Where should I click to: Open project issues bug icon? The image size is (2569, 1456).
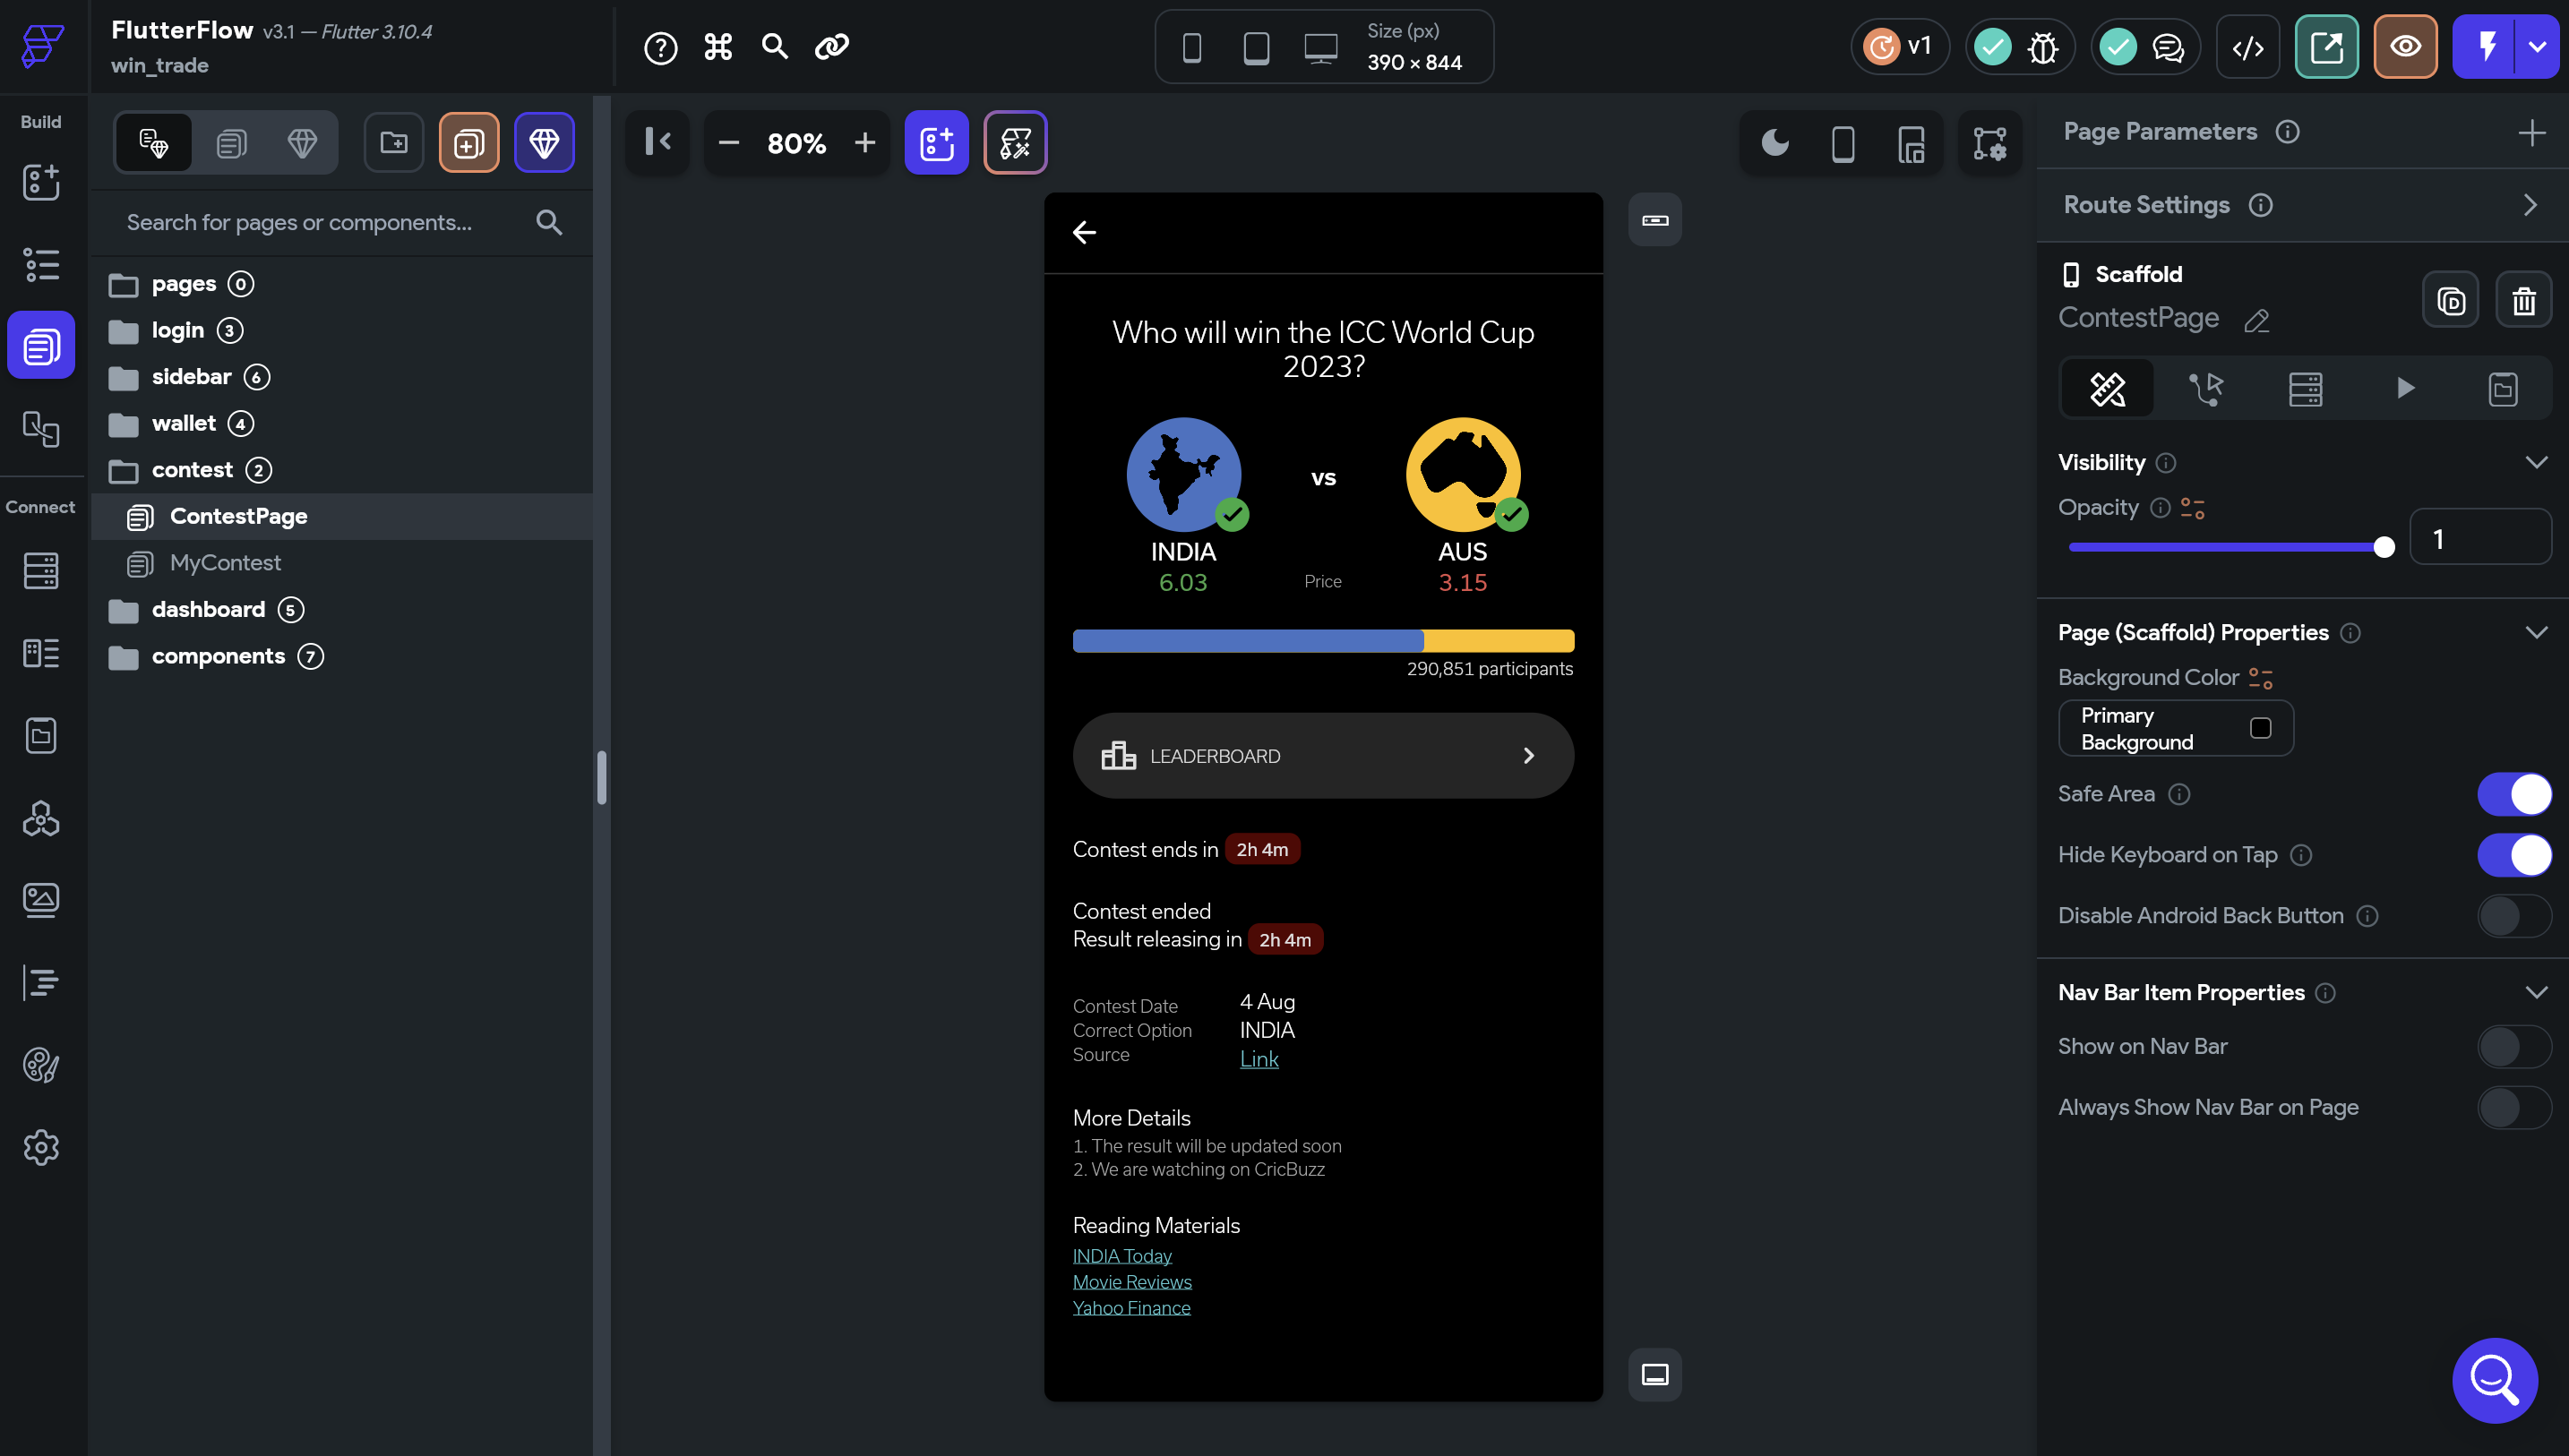point(2043,47)
